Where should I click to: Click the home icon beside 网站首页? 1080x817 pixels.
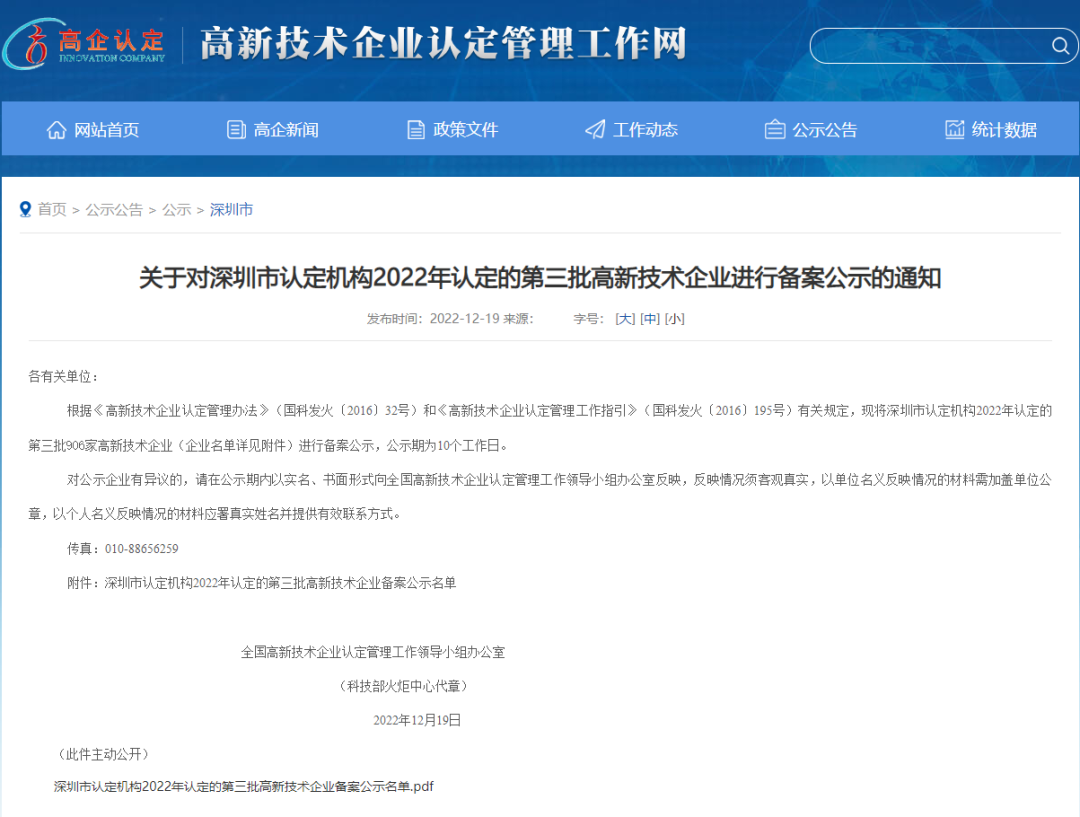point(57,130)
